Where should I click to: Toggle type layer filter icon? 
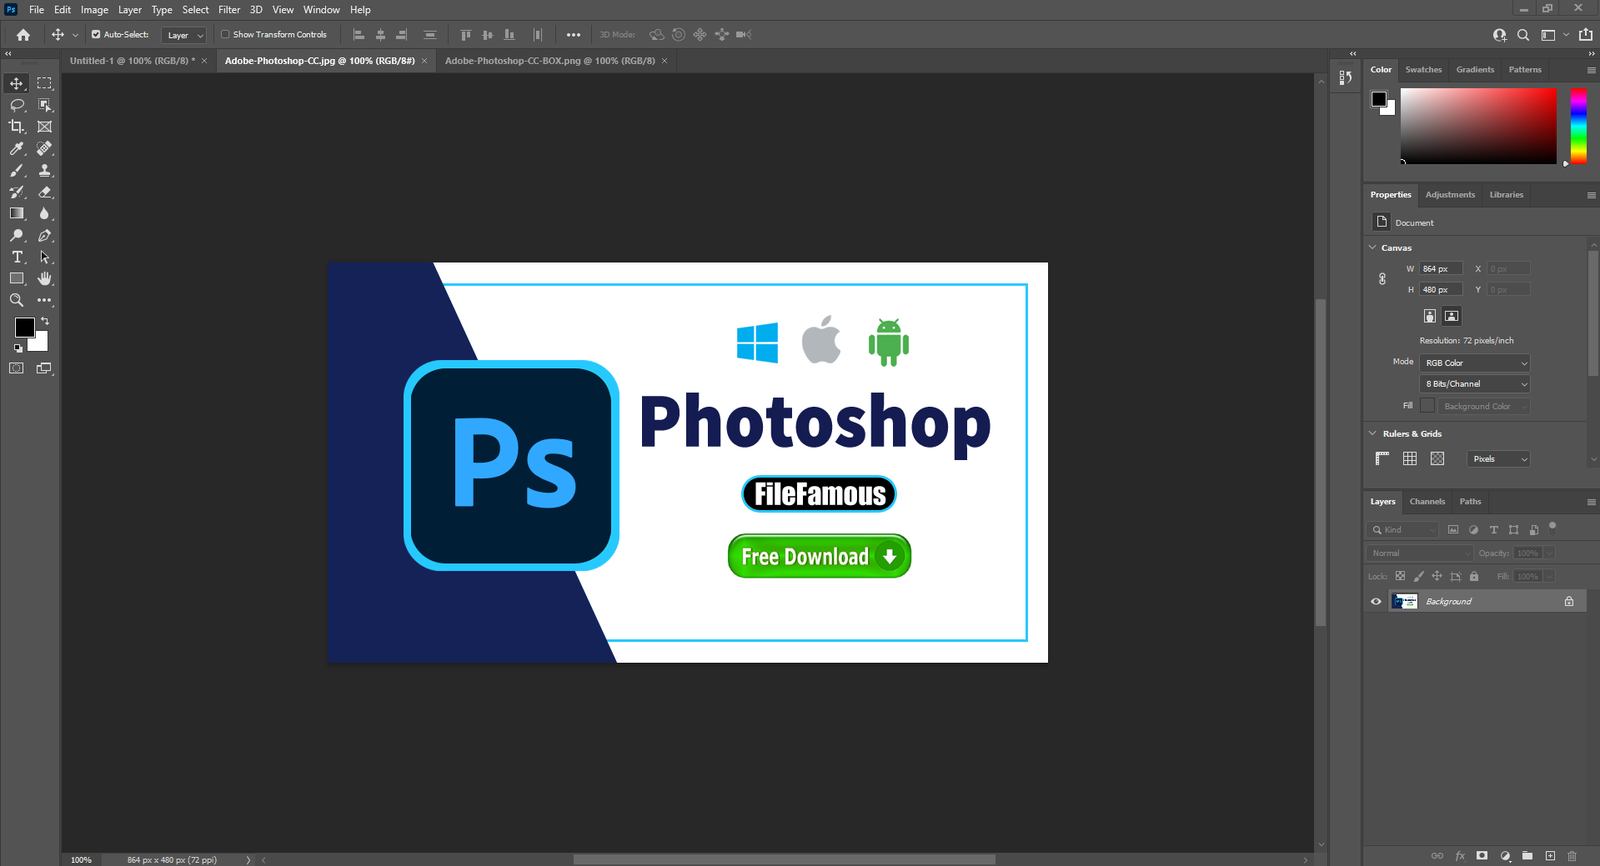pyautogui.click(x=1494, y=530)
